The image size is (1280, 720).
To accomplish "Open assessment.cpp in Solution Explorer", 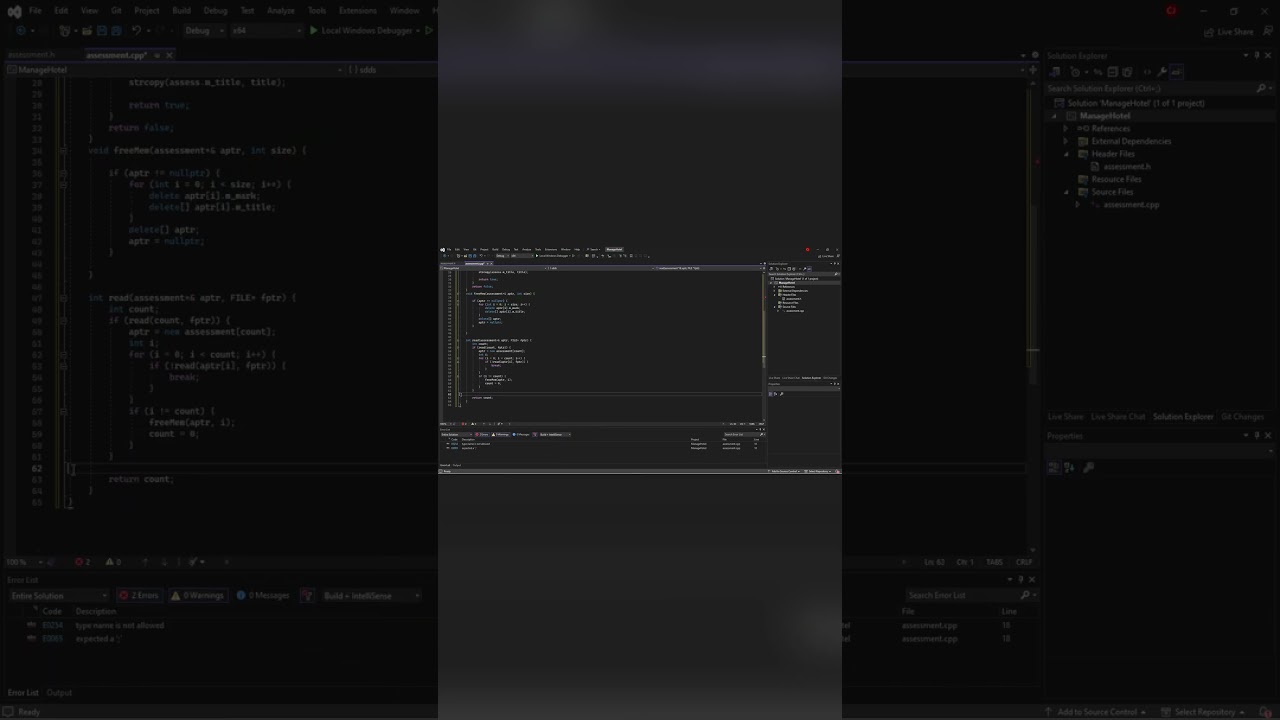I will point(1130,205).
